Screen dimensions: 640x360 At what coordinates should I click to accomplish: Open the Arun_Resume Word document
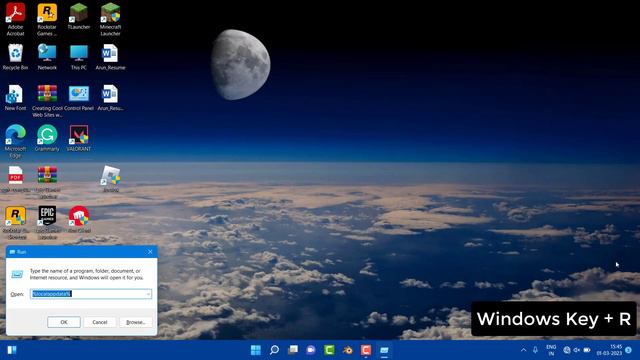110,57
